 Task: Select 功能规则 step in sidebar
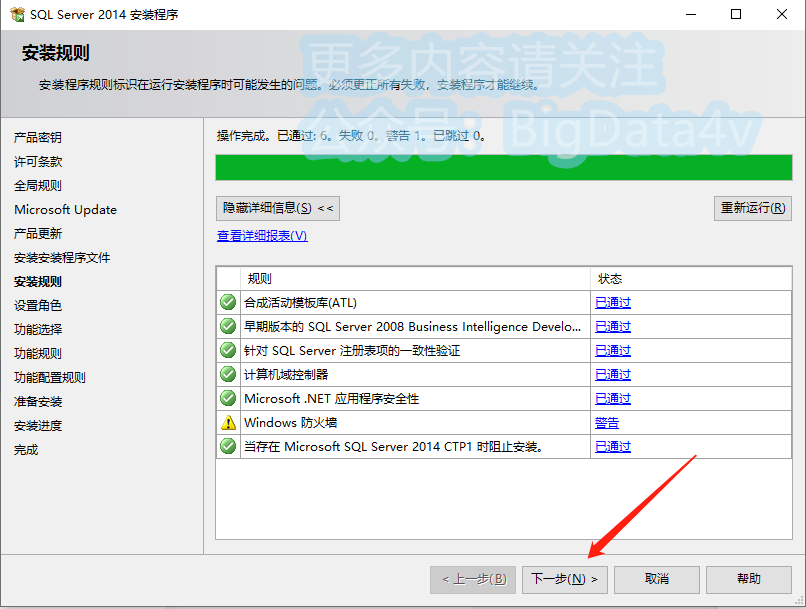pos(38,354)
